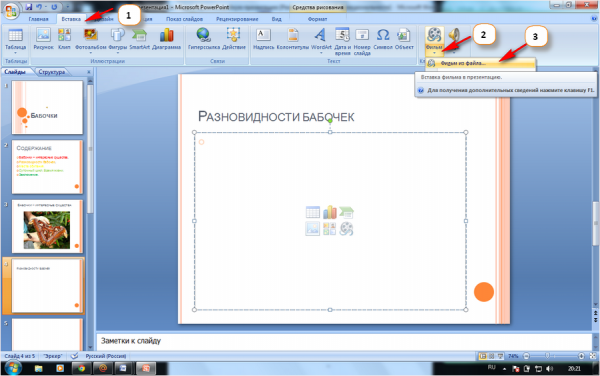Image resolution: width=600 pixels, height=376 pixels.
Task: Click the placeholder's insert table icon
Action: coord(313,212)
